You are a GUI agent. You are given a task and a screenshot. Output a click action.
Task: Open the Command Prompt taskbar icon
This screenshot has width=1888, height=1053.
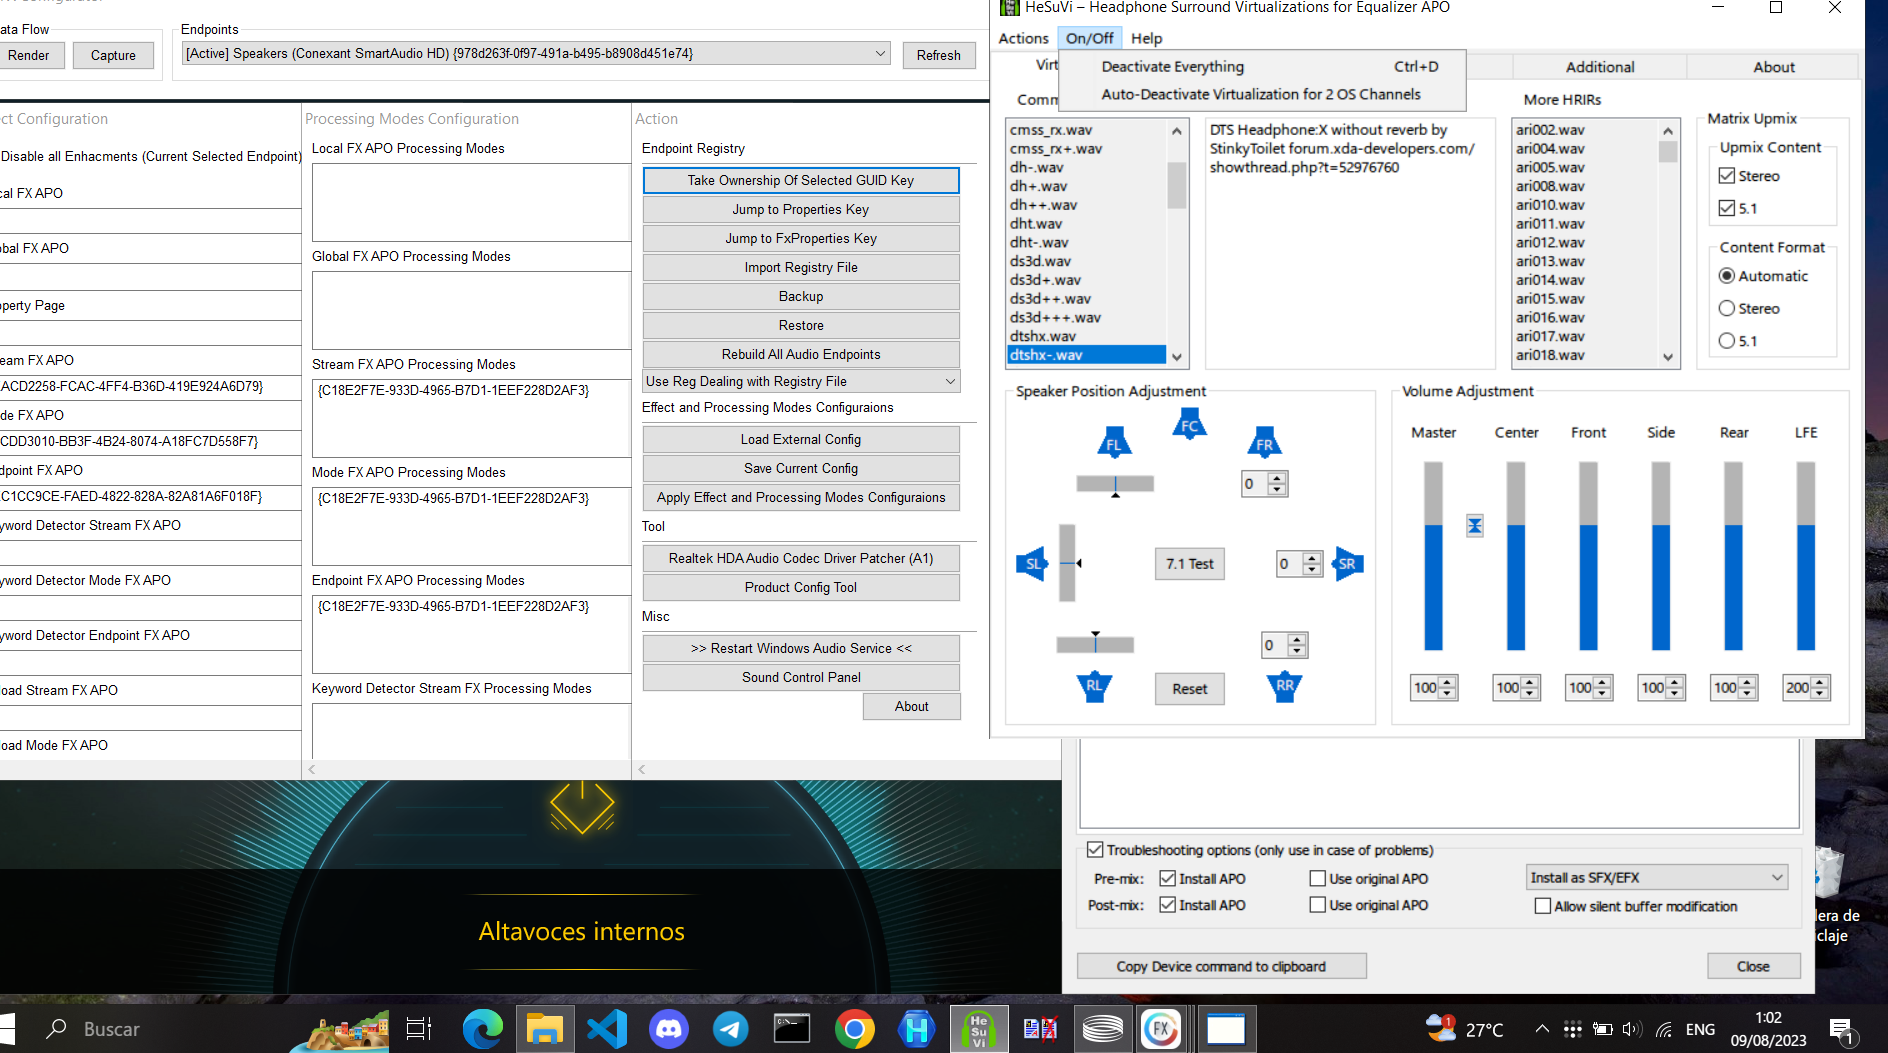[792, 1029]
